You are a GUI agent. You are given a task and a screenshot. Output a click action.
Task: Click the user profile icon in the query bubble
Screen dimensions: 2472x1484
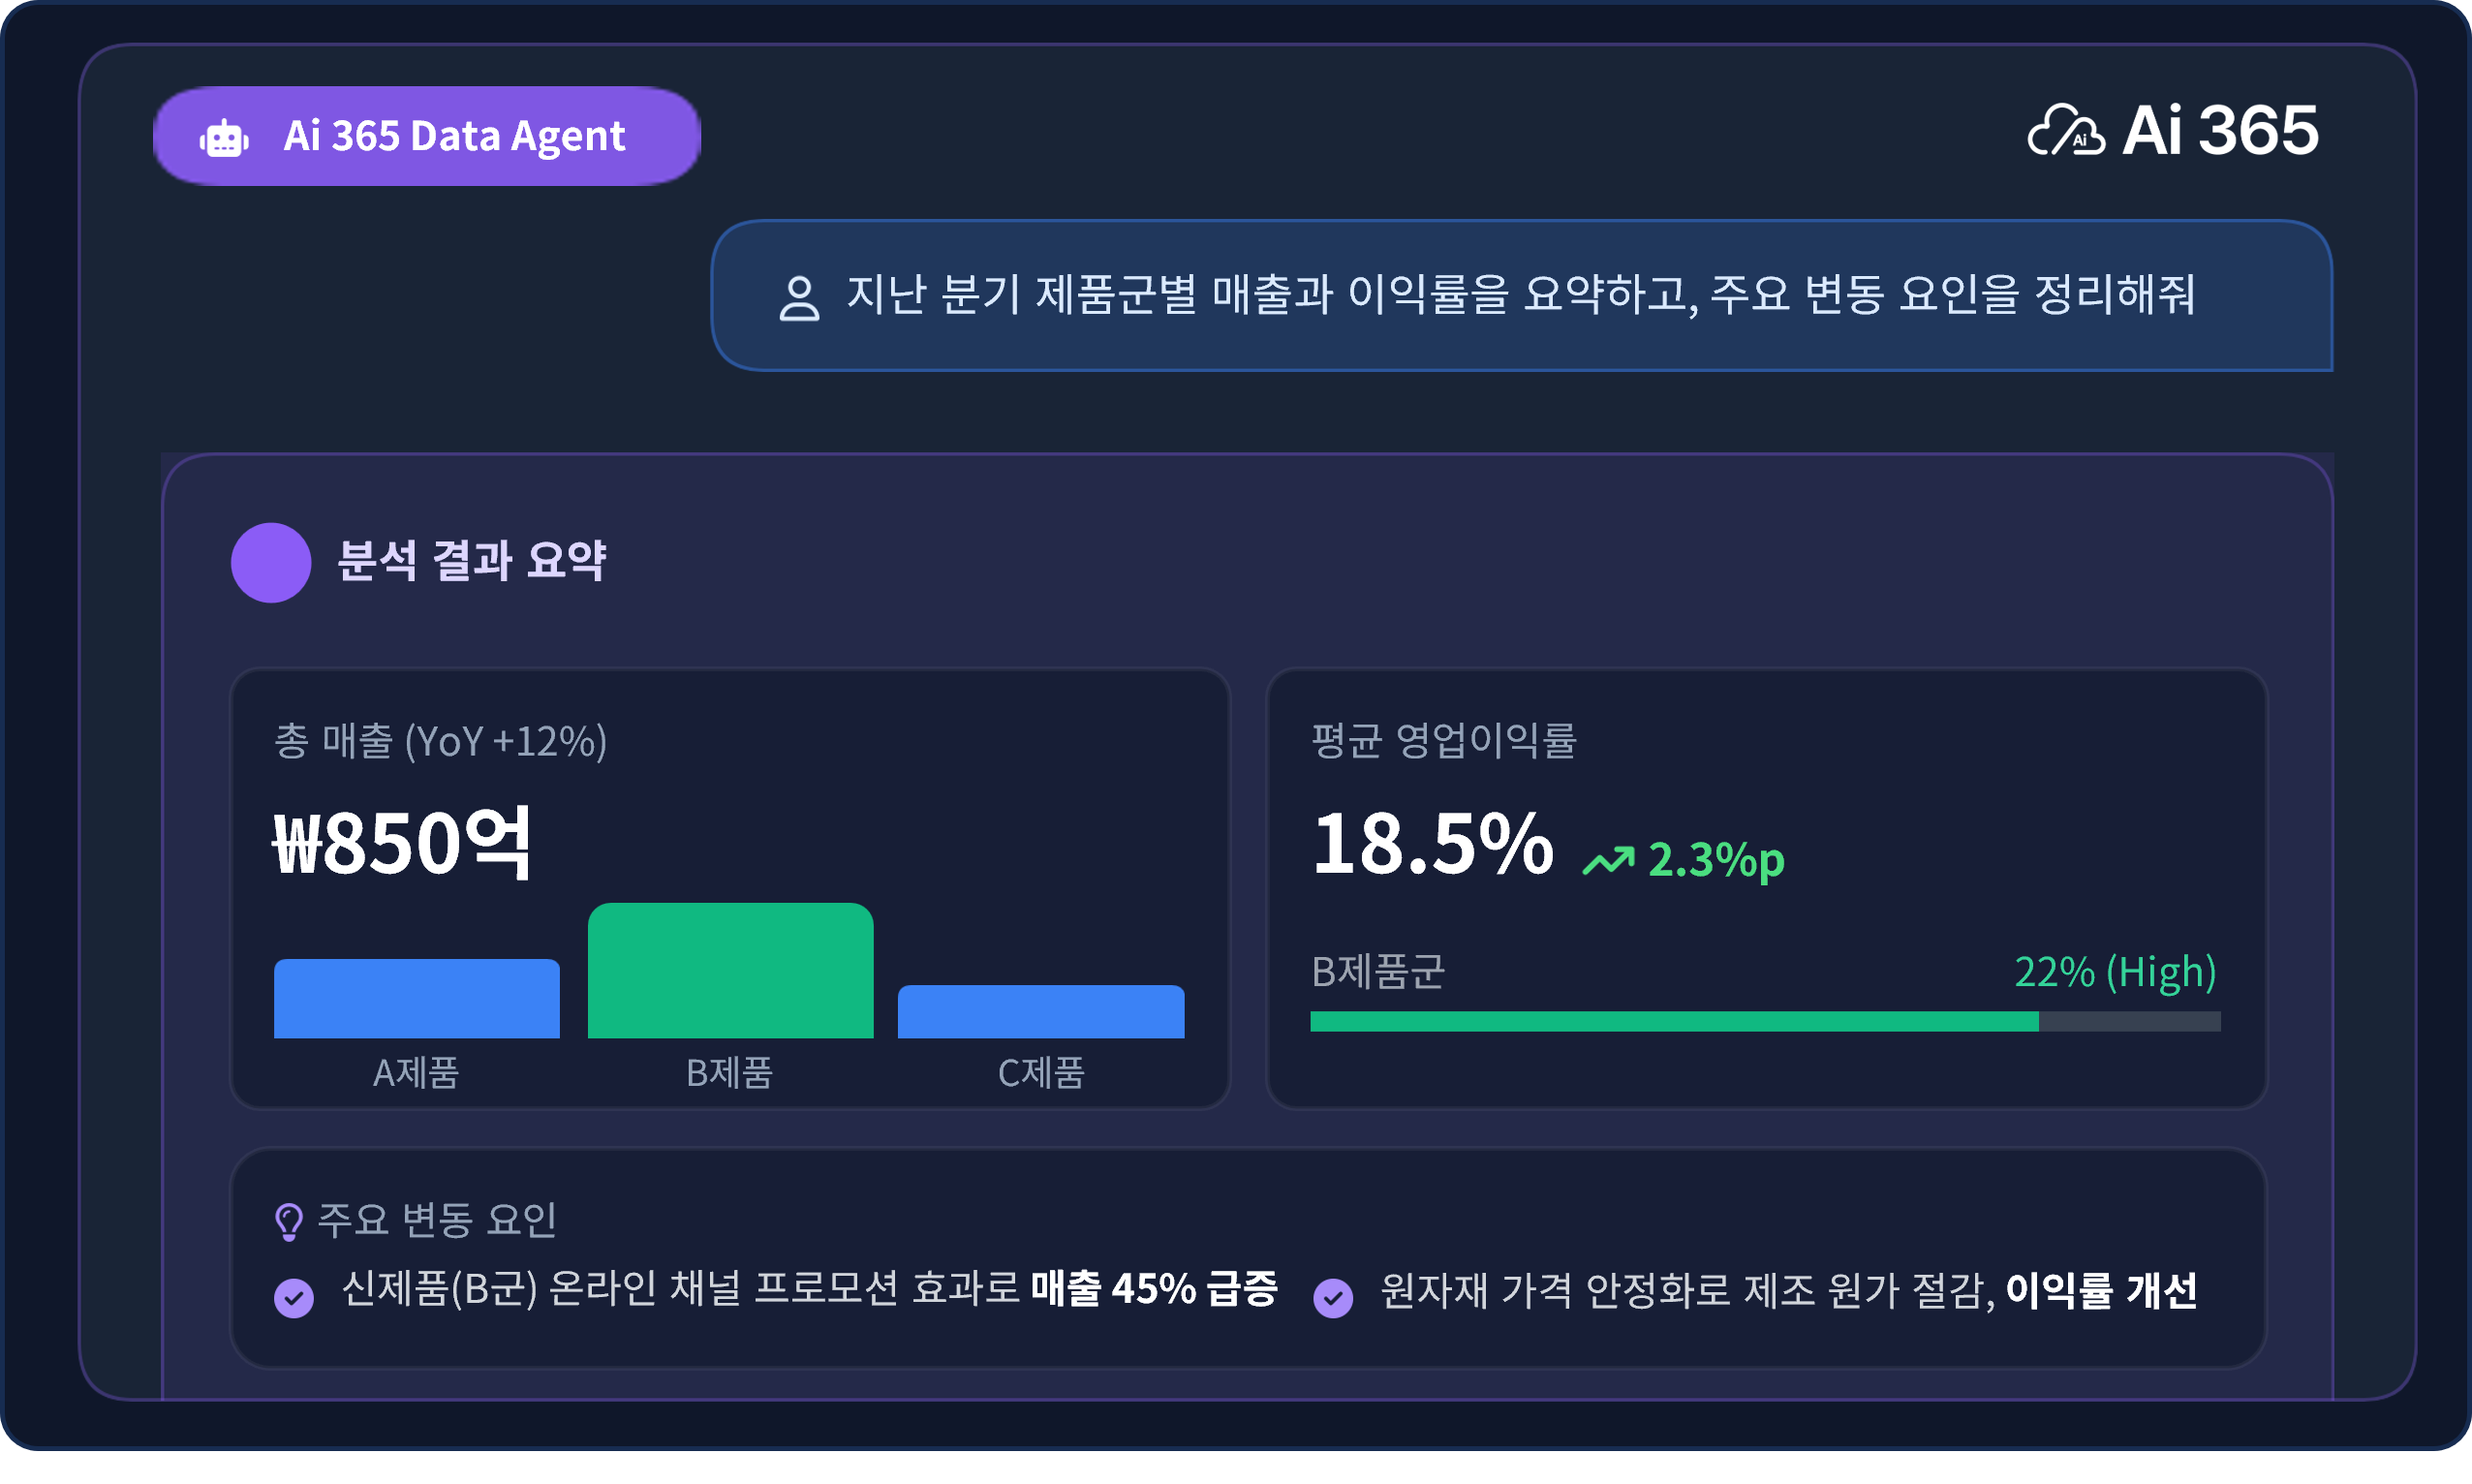(799, 298)
